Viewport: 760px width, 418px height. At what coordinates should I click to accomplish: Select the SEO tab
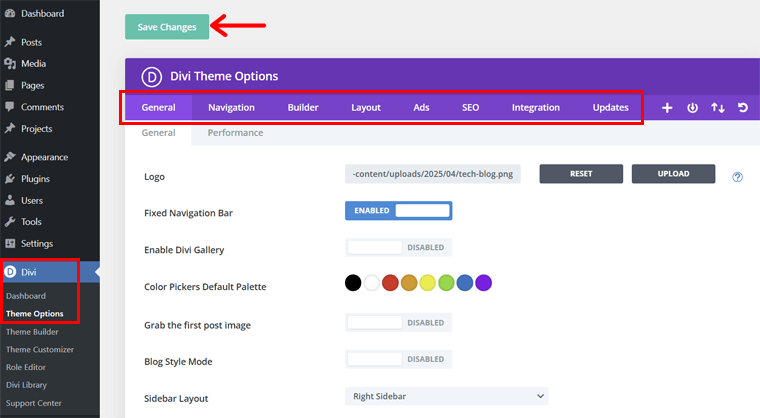pyautogui.click(x=470, y=108)
